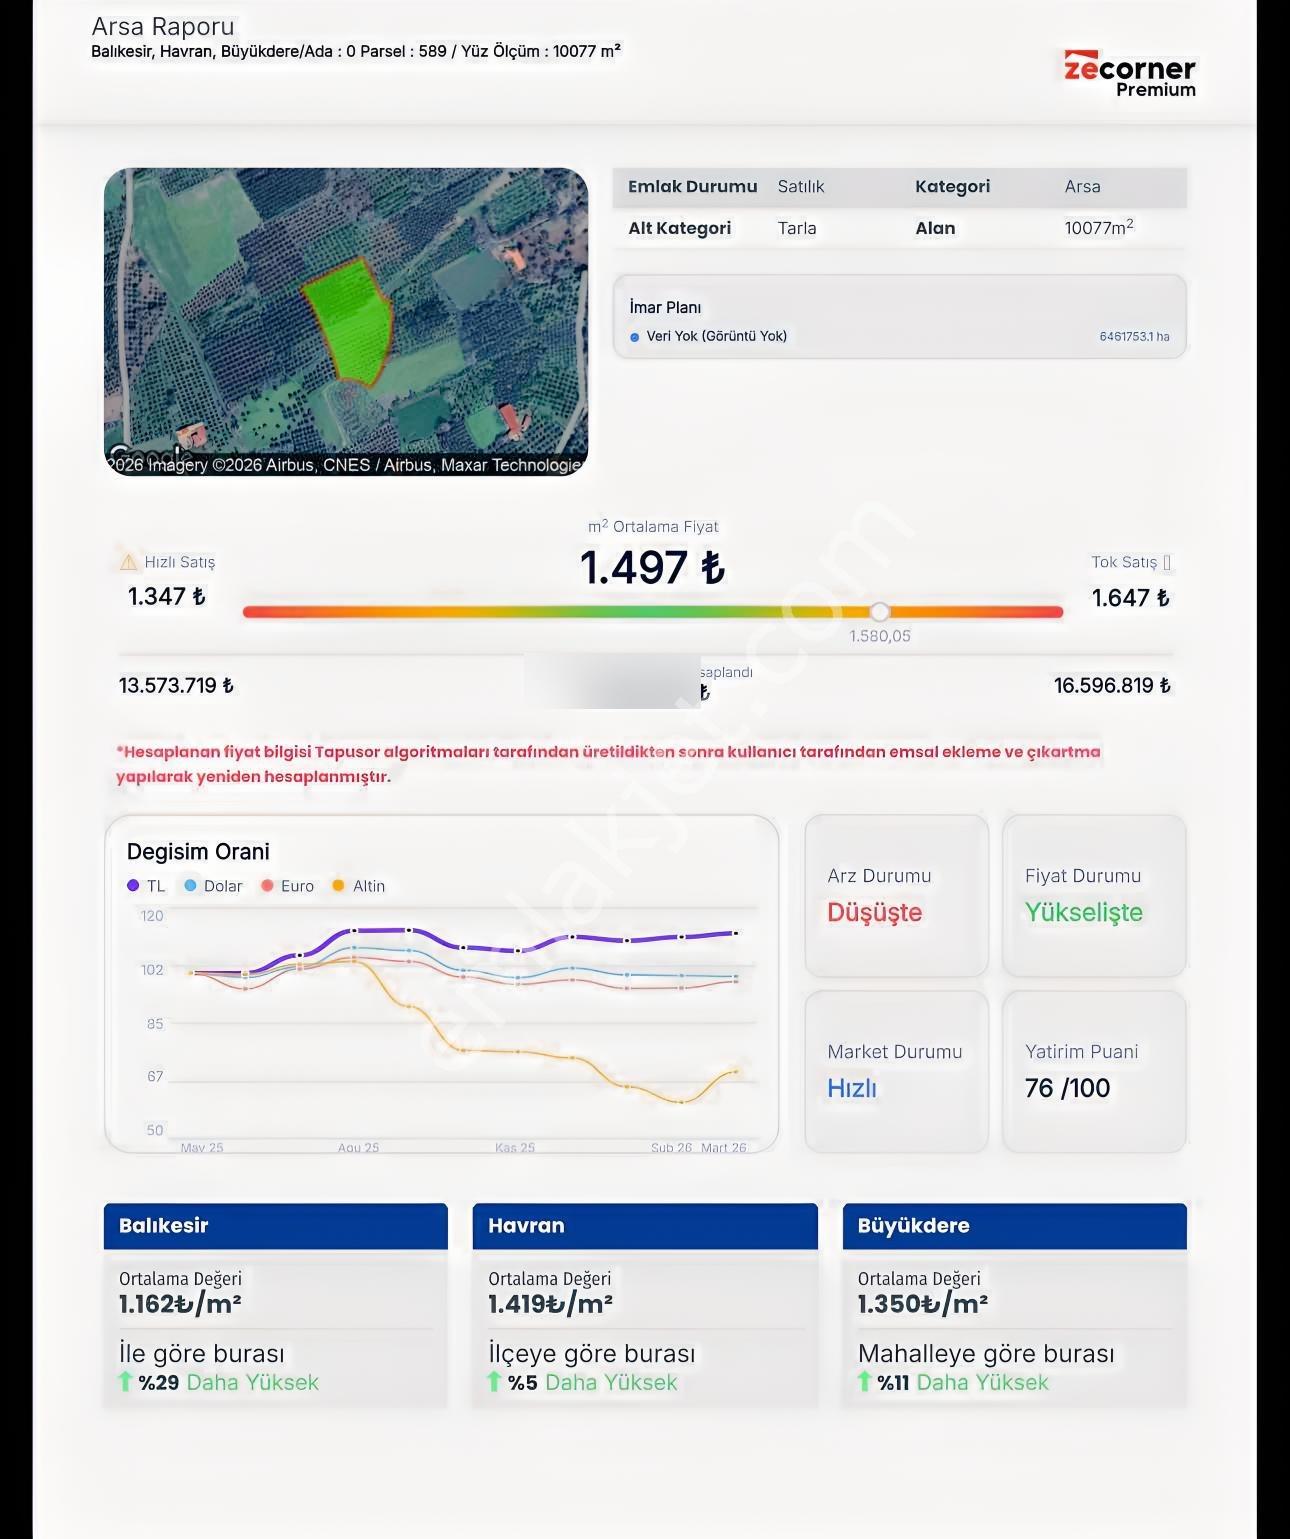Click the zecorner Premium logo
Screen dimensions: 1290x1539
pos(1129,74)
